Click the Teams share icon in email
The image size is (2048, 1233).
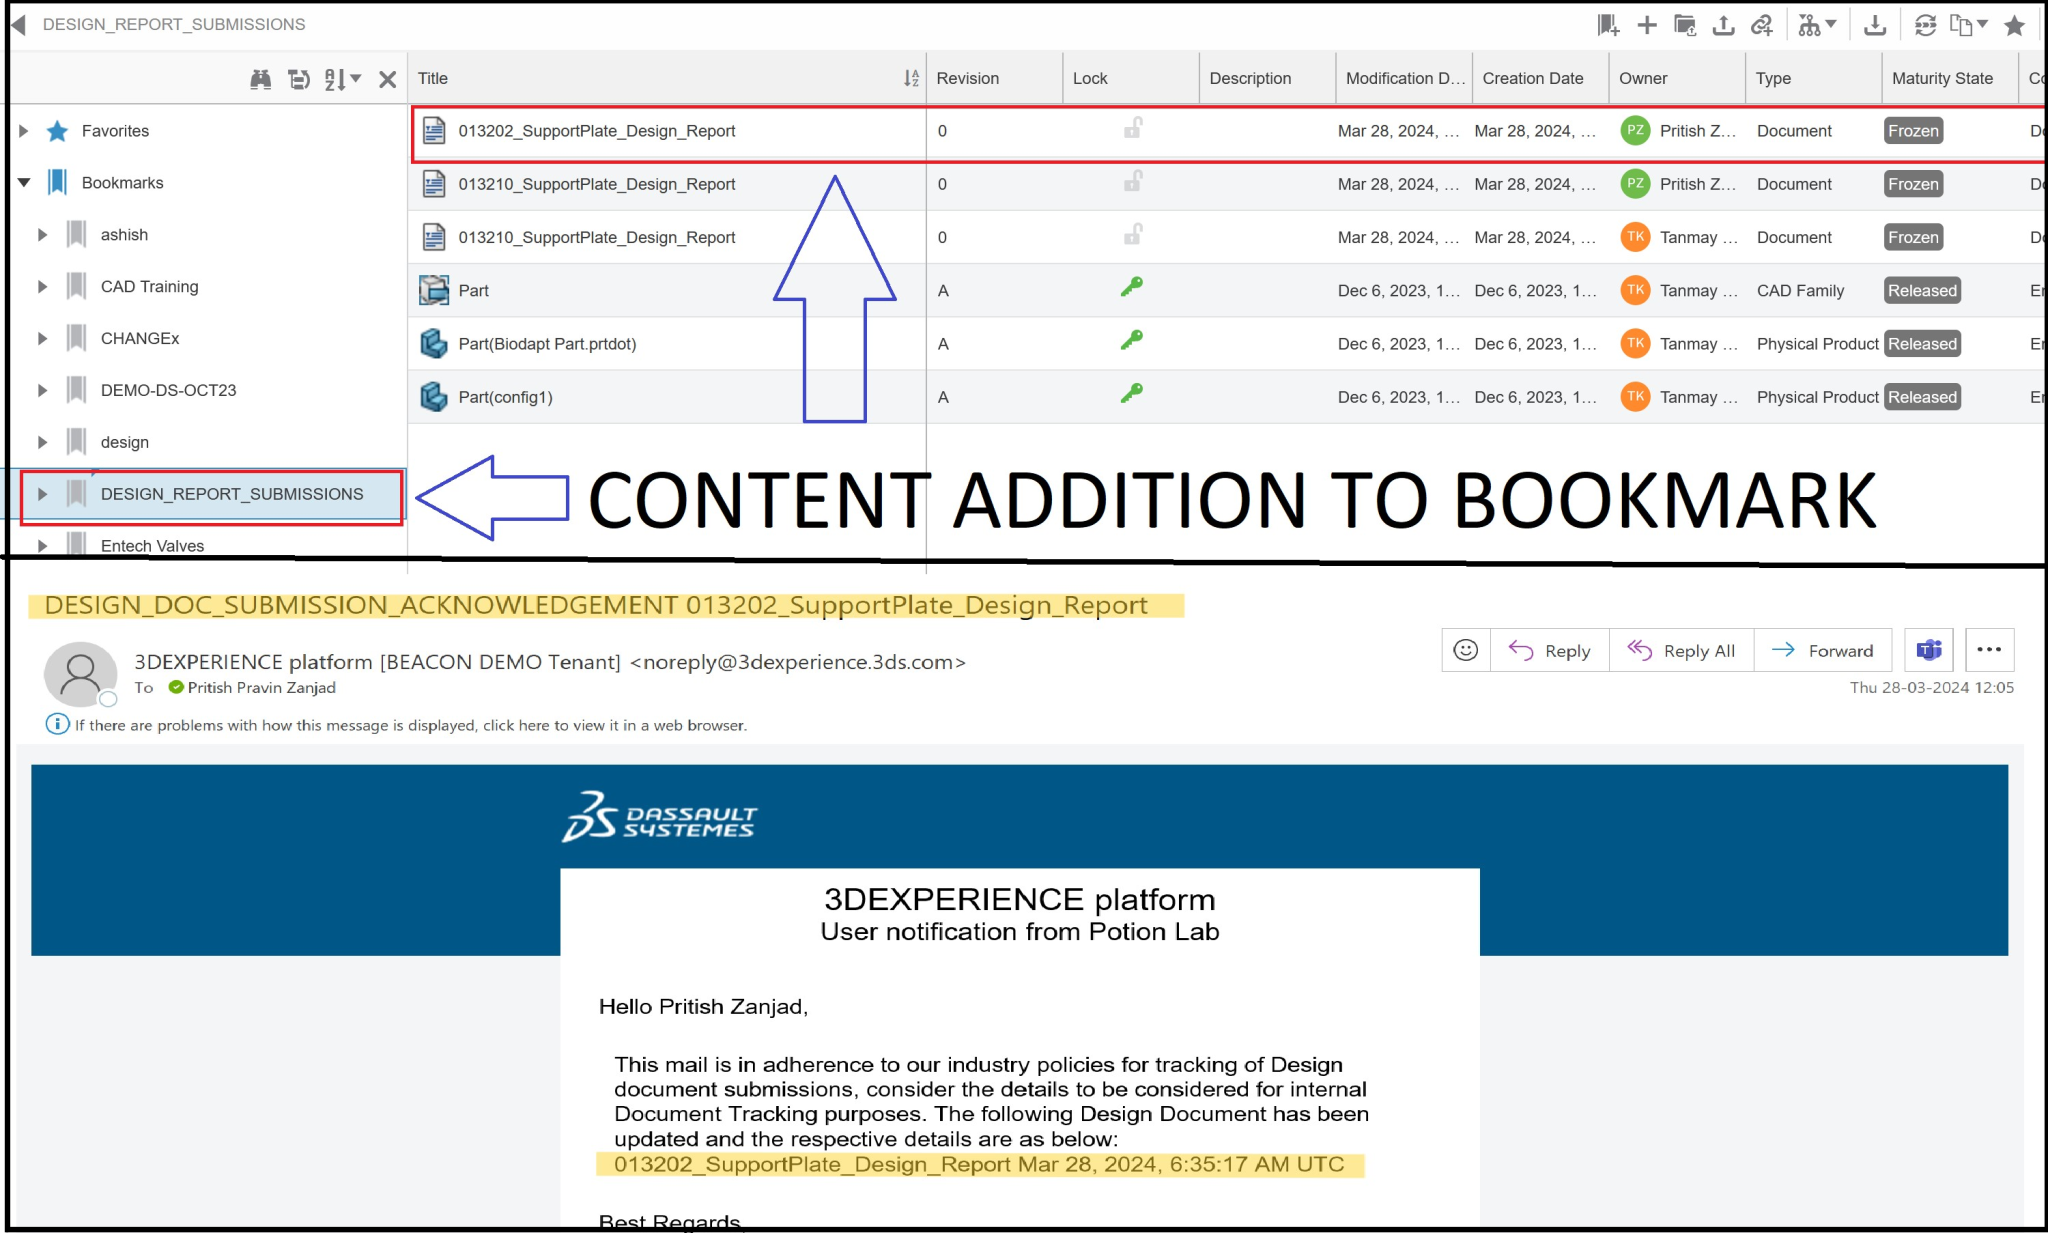[1929, 650]
